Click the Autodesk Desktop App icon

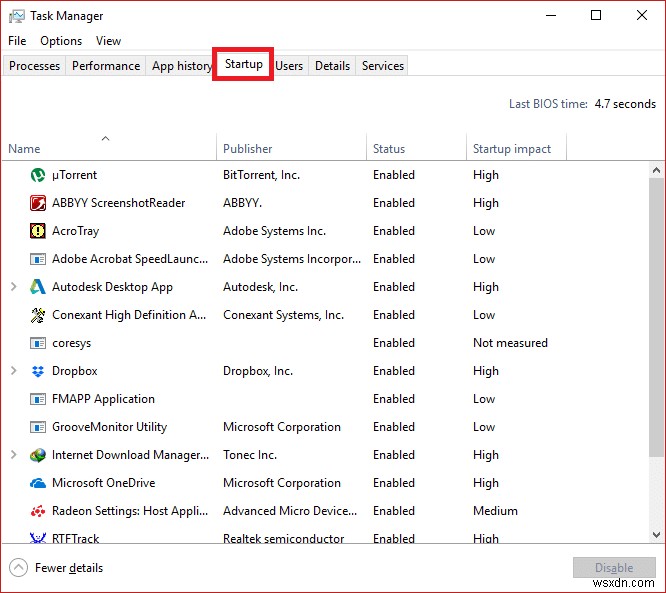point(38,287)
